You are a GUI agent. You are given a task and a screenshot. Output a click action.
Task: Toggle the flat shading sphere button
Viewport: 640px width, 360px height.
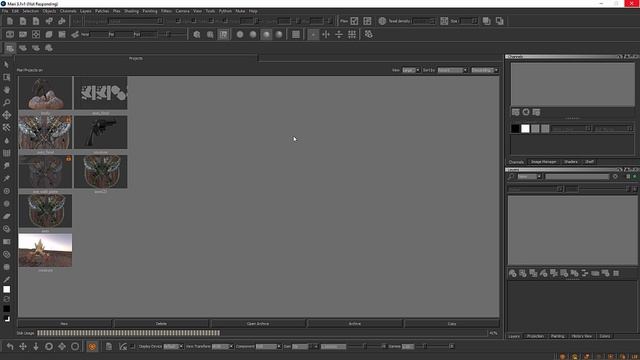[240, 34]
